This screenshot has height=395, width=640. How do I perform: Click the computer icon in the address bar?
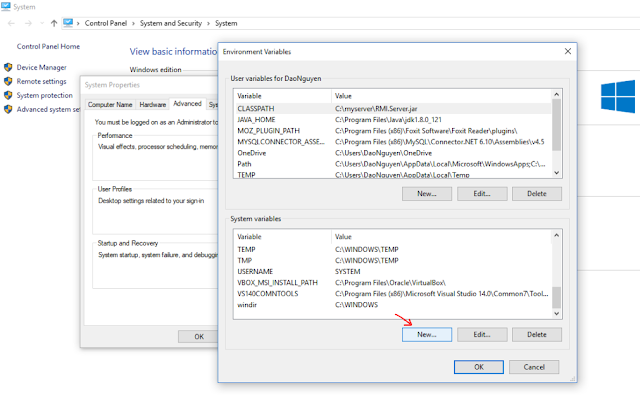[x=68, y=23]
